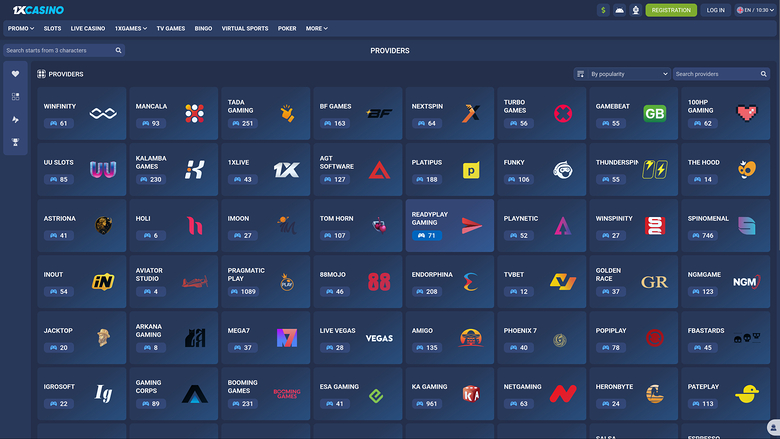Open Tom Horn provider card
780x439 pixels.
[358, 225]
